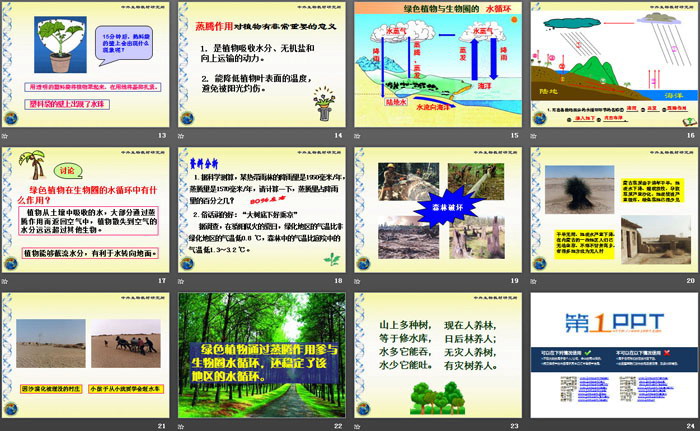The height and width of the screenshot is (431, 700).
Task: Click animation star icon under slide 13
Action: coord(5,136)
